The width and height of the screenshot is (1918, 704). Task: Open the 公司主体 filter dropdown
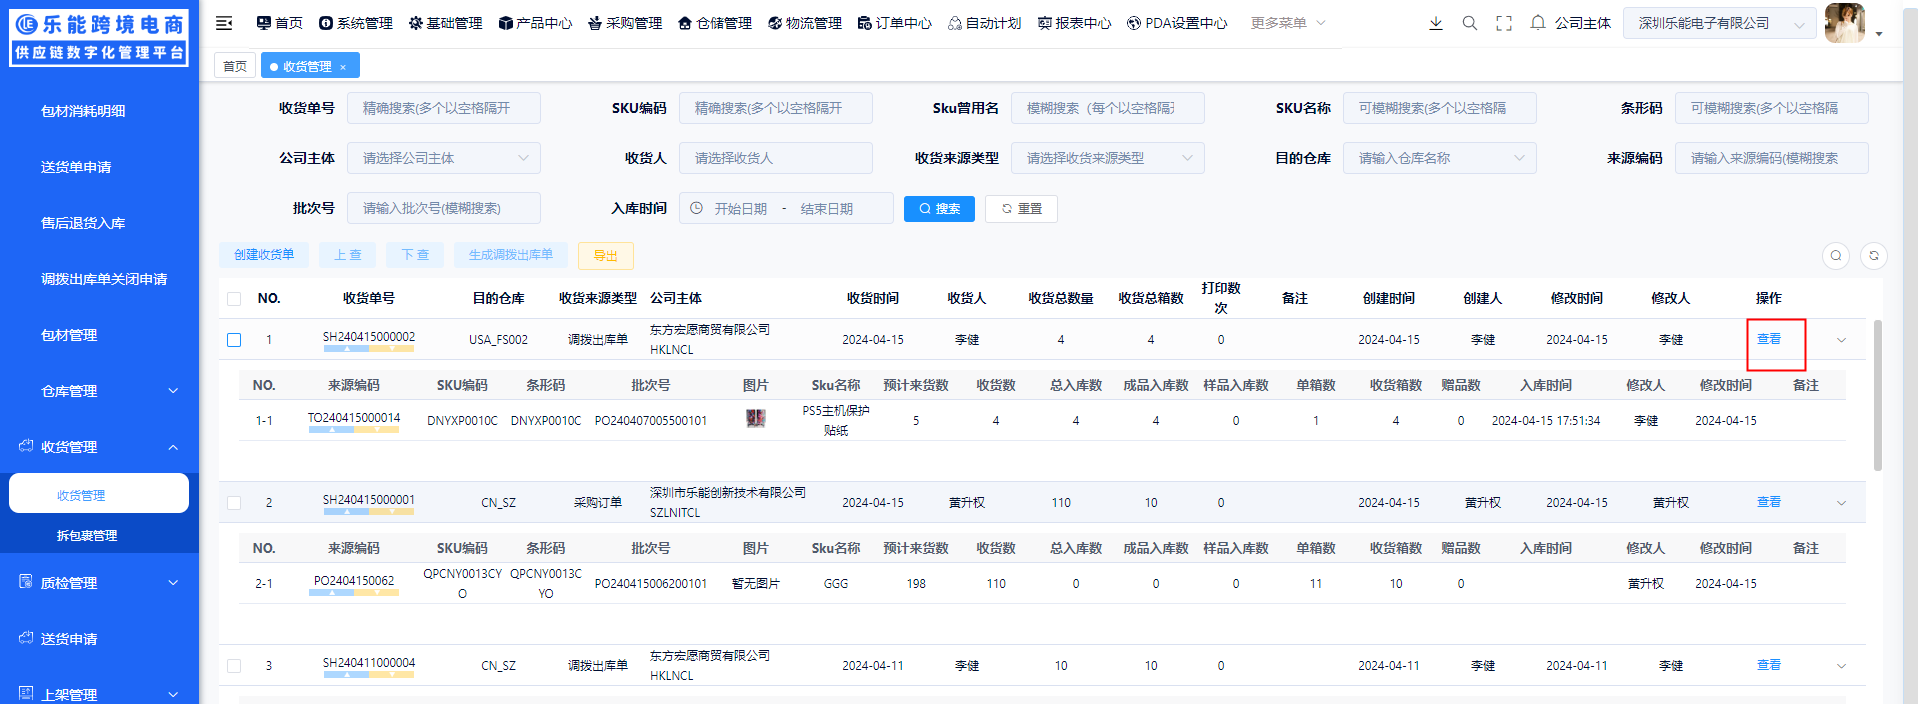pos(443,158)
